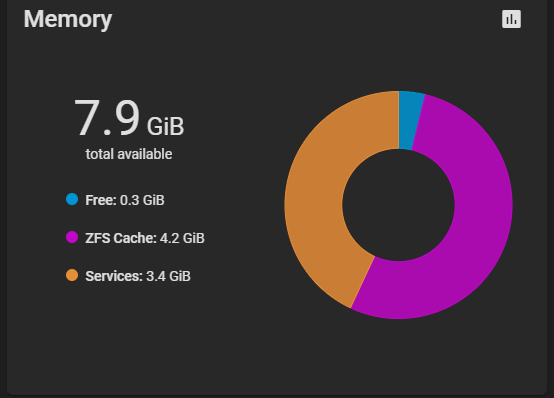Viewport: 554px width, 398px height.
Task: Click the large 7.9 total memory number
Action: pyautogui.click(x=107, y=118)
